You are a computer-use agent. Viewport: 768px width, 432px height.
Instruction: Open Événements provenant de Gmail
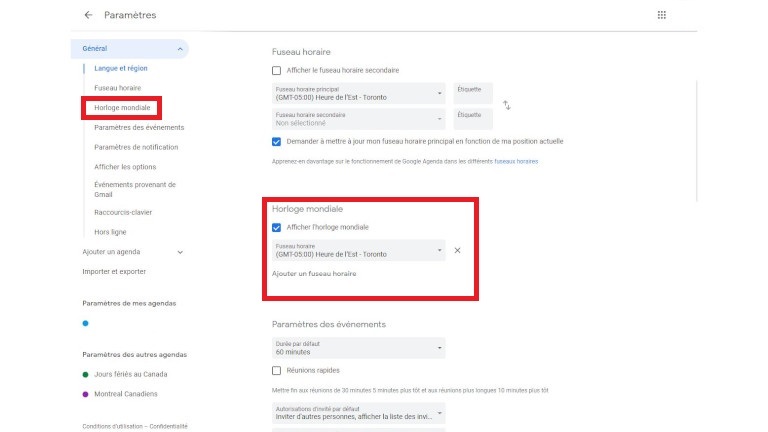[x=135, y=190]
